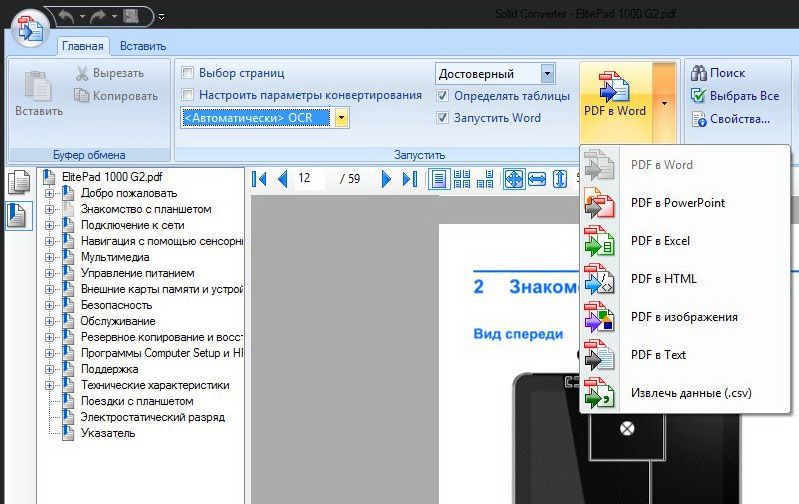This screenshot has width=799, height=504.
Task: Open Свойства properties button
Action: tap(730, 119)
